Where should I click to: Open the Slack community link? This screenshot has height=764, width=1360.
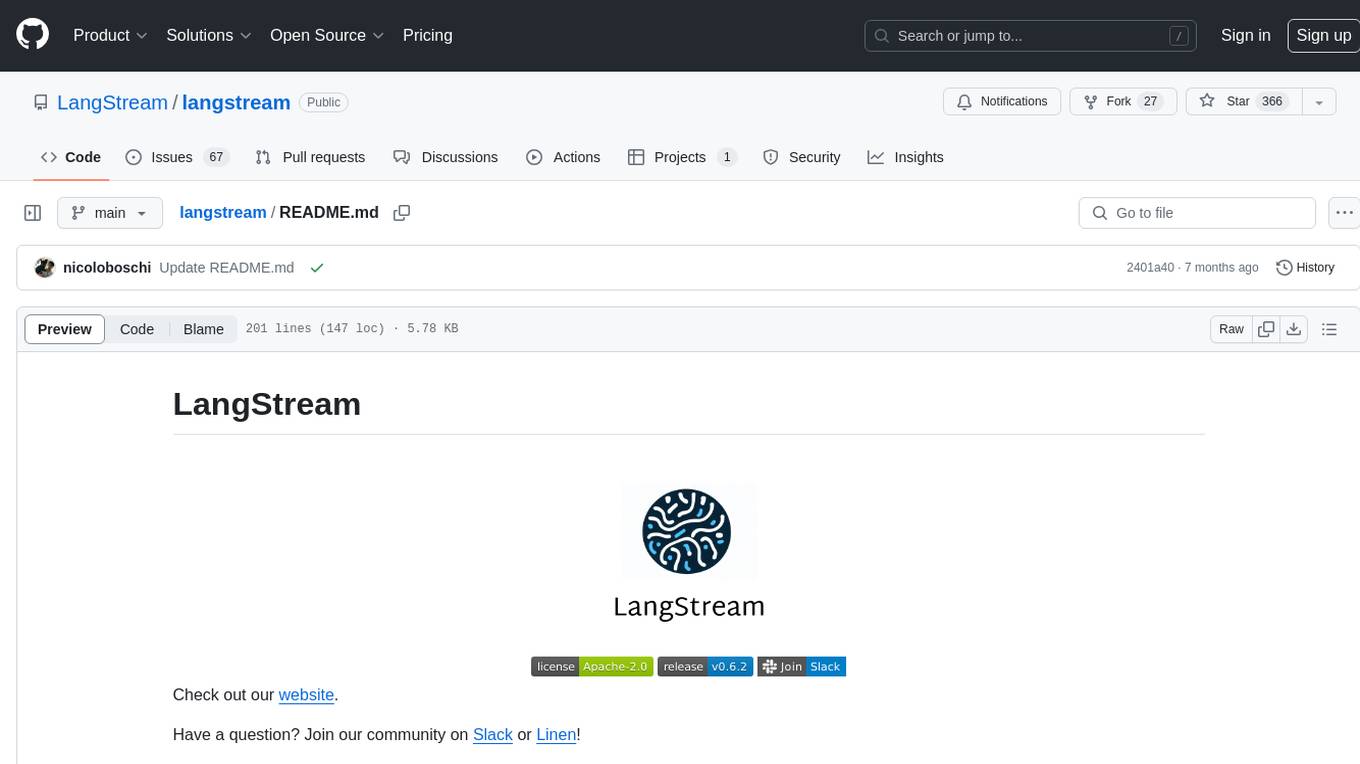pos(493,735)
